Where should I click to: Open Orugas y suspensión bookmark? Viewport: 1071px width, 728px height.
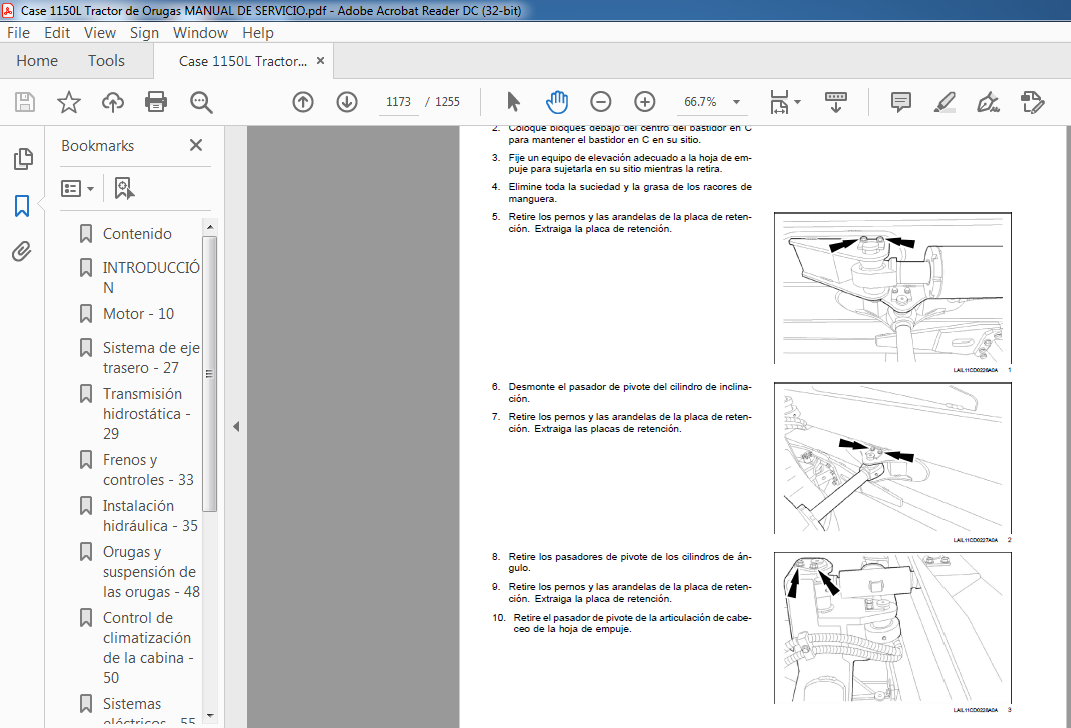coord(151,571)
